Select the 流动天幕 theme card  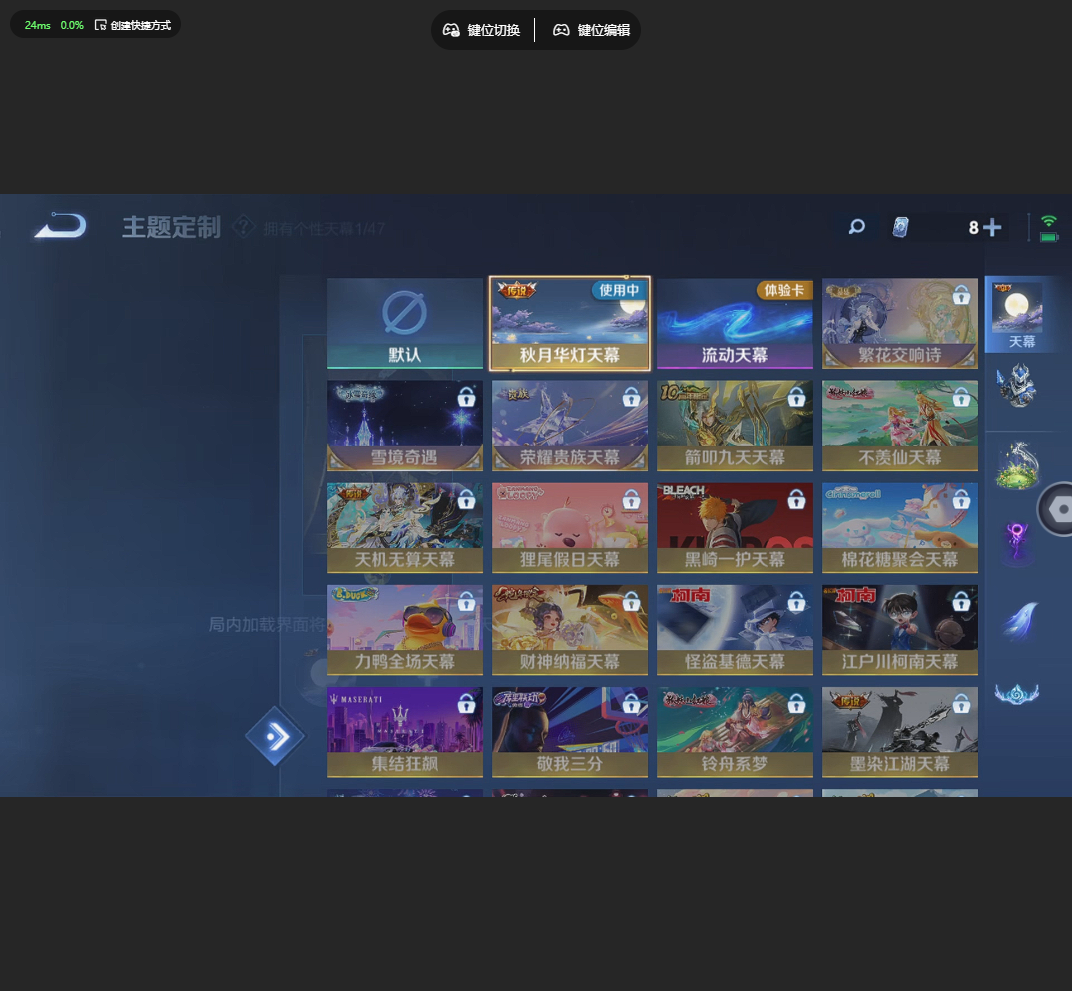(x=735, y=323)
